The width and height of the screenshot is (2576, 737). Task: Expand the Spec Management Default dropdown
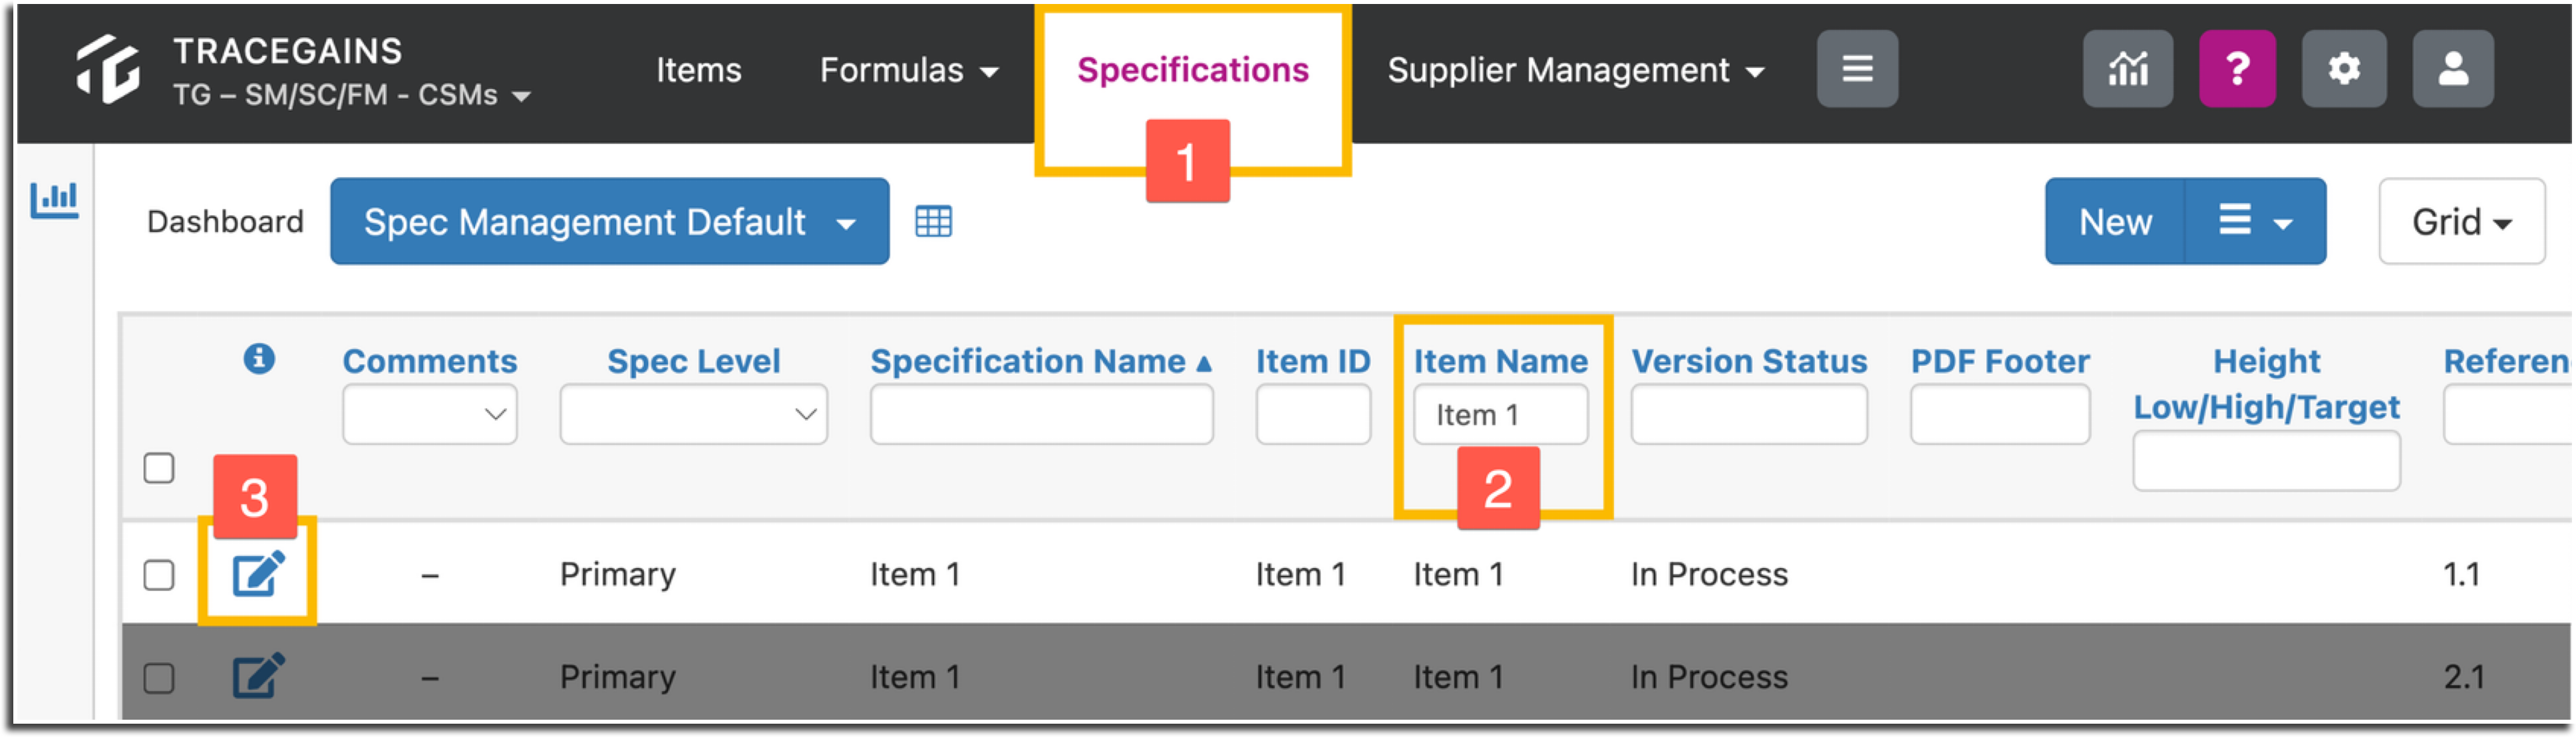coord(609,221)
